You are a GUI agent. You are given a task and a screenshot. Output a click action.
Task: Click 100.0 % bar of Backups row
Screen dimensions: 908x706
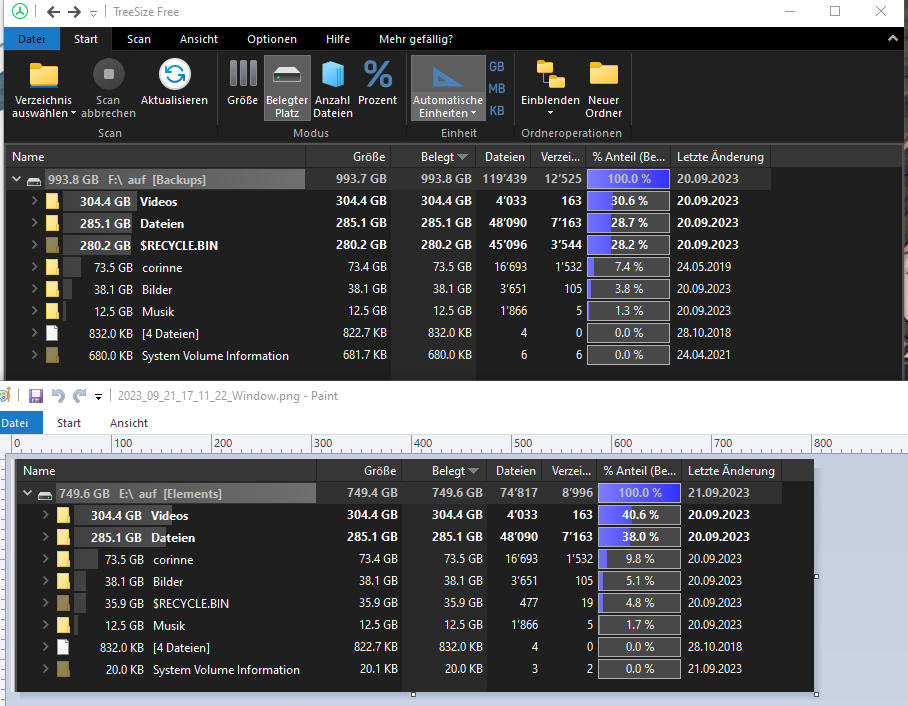pos(629,179)
